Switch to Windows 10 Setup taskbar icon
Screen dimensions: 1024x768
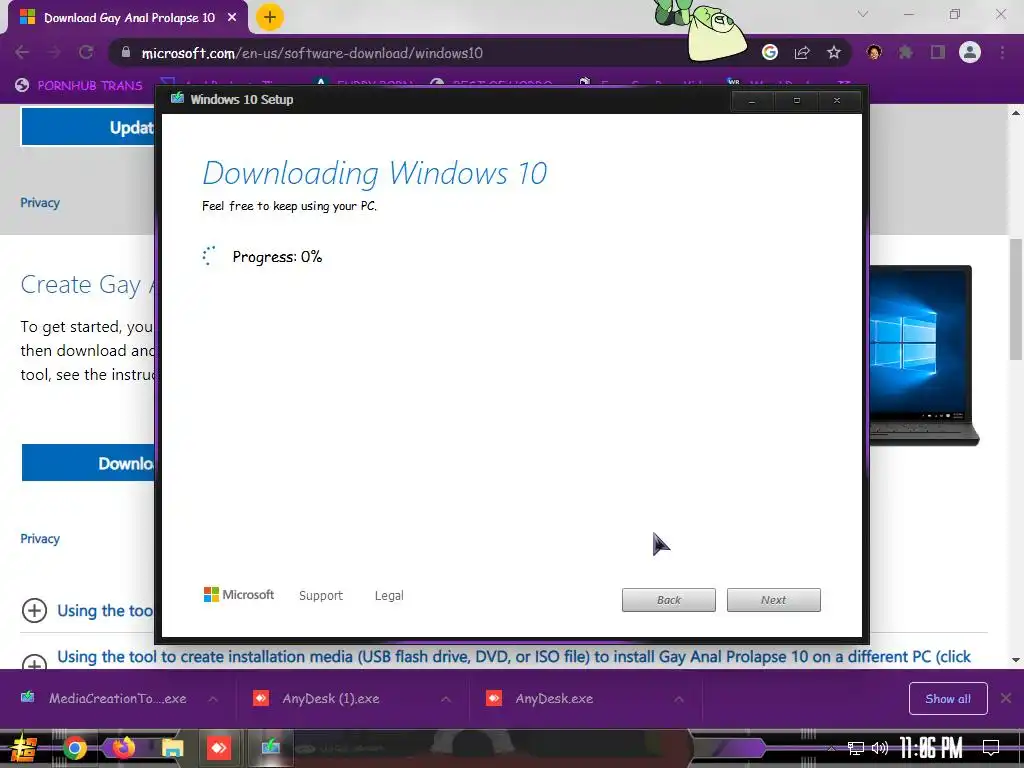pyautogui.click(x=270, y=746)
